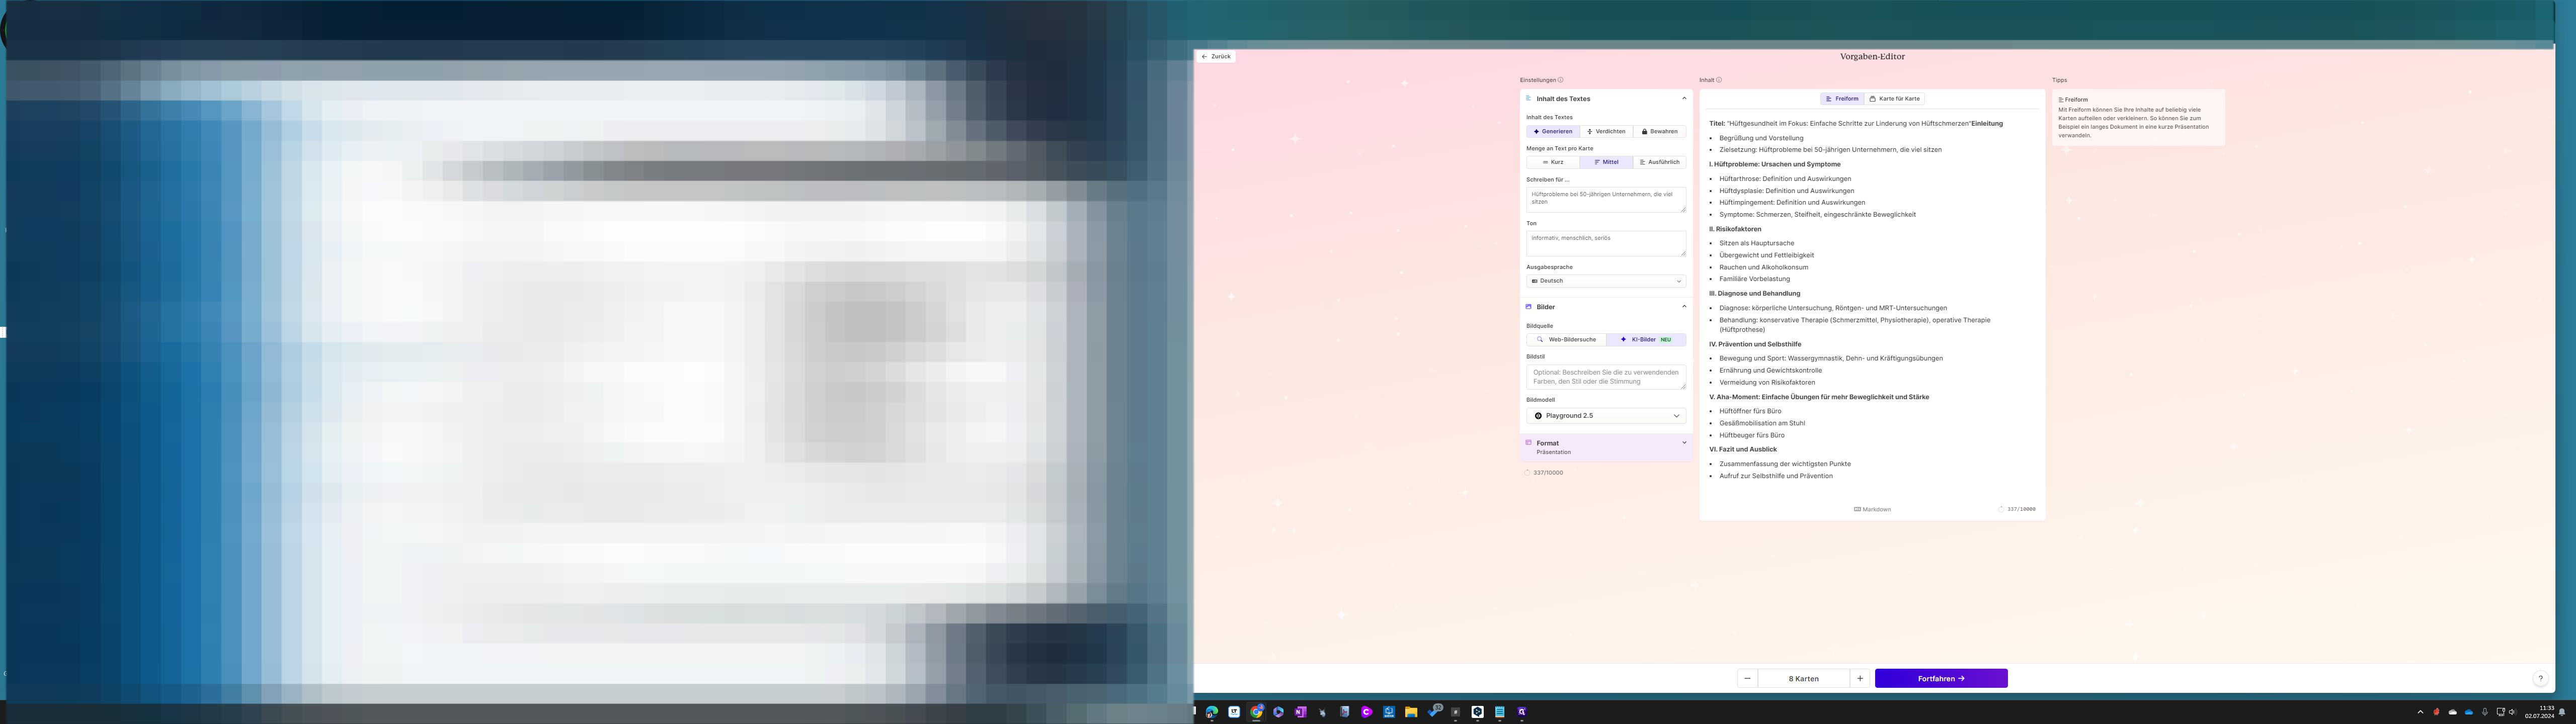Click into the Schreiben für text field

[1606, 199]
